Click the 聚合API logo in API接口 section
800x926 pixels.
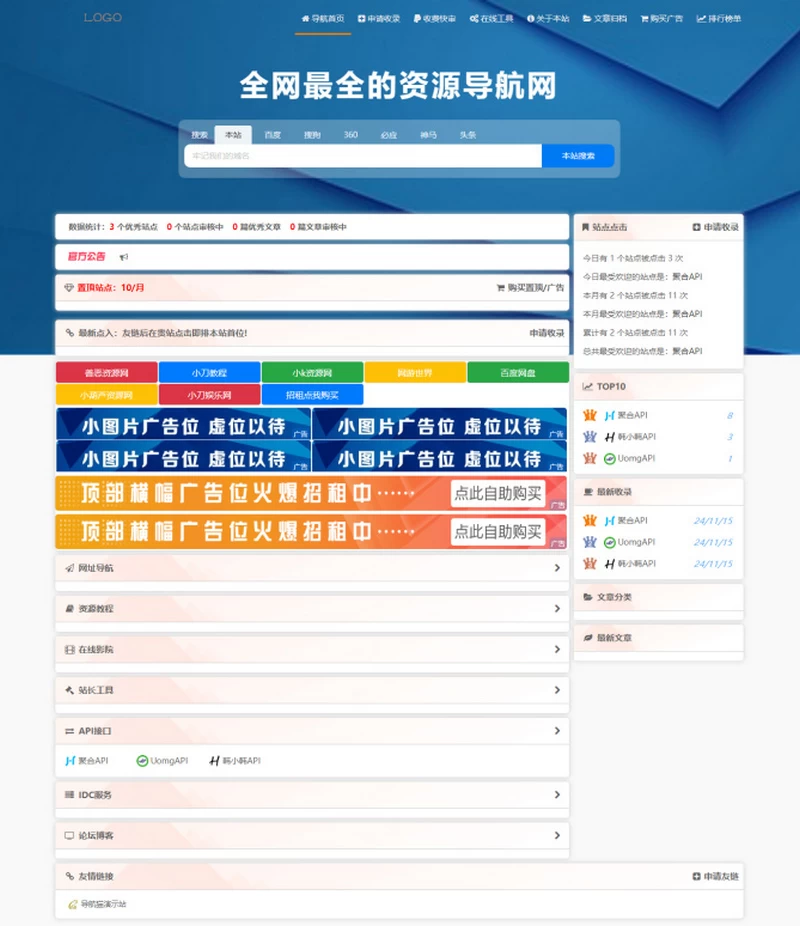69,760
